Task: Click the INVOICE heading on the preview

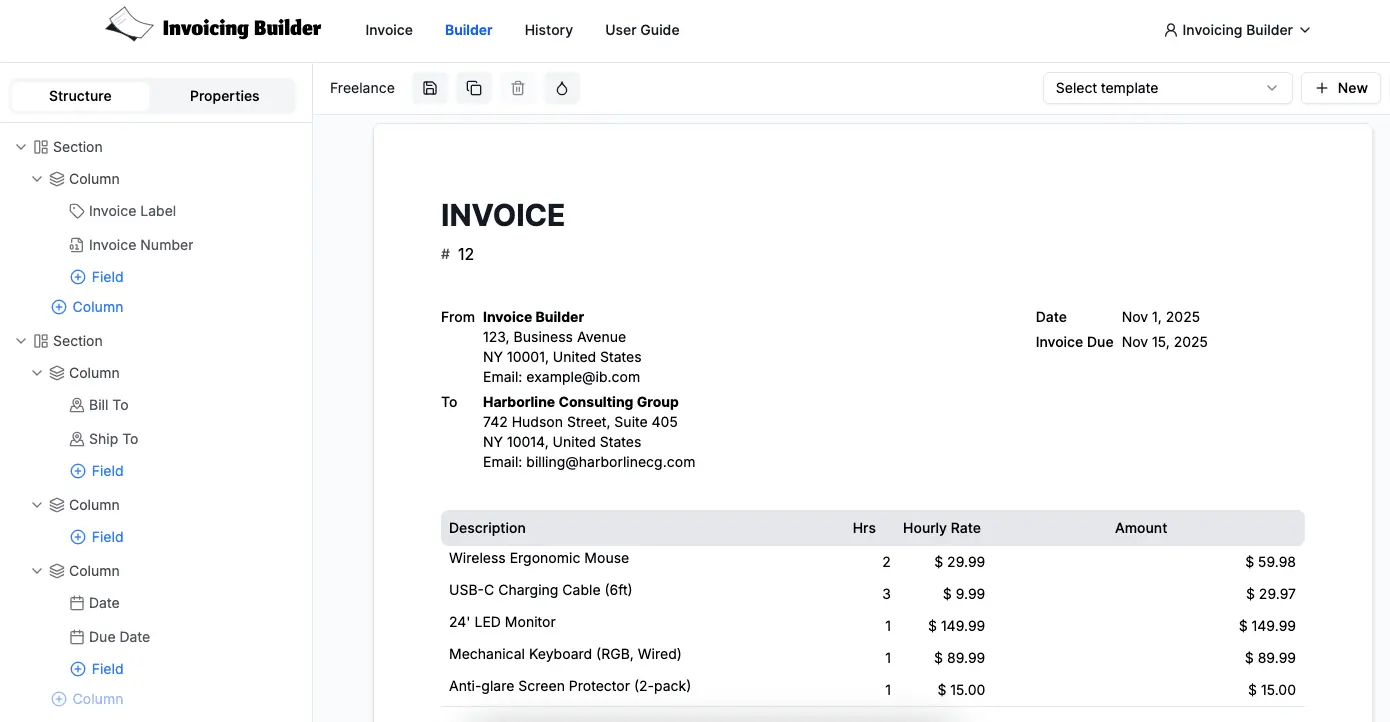Action: 503,215
